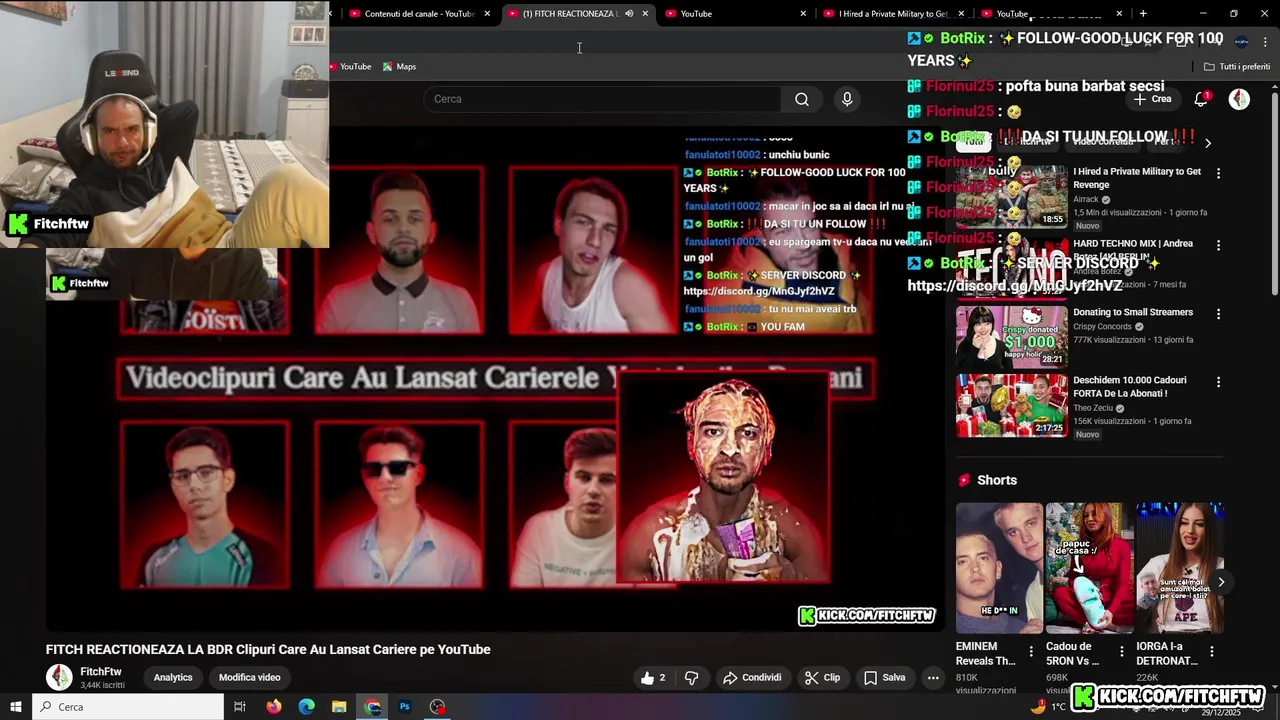Viewport: 1280px width, 720px height.
Task: Mute the FITCH REACTIONEAZA tab audio icon
Action: pyautogui.click(x=629, y=14)
